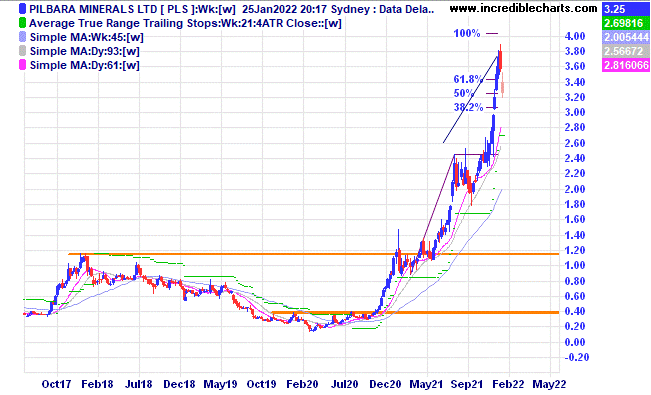This screenshot has height=395, width=651.
Task: Click the lavender 2.005444 value box
Action: 626,37
